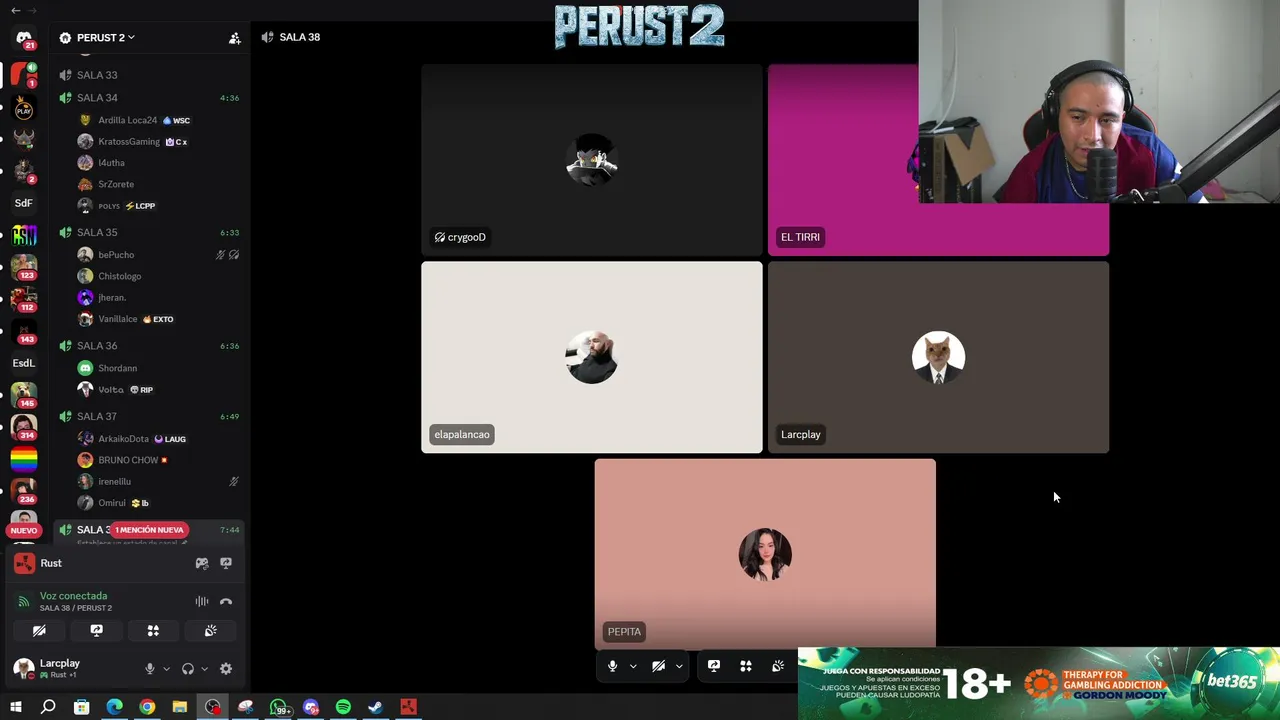This screenshot has height=720, width=1280.
Task: Open input device options beside user mic
Action: pos(166,669)
